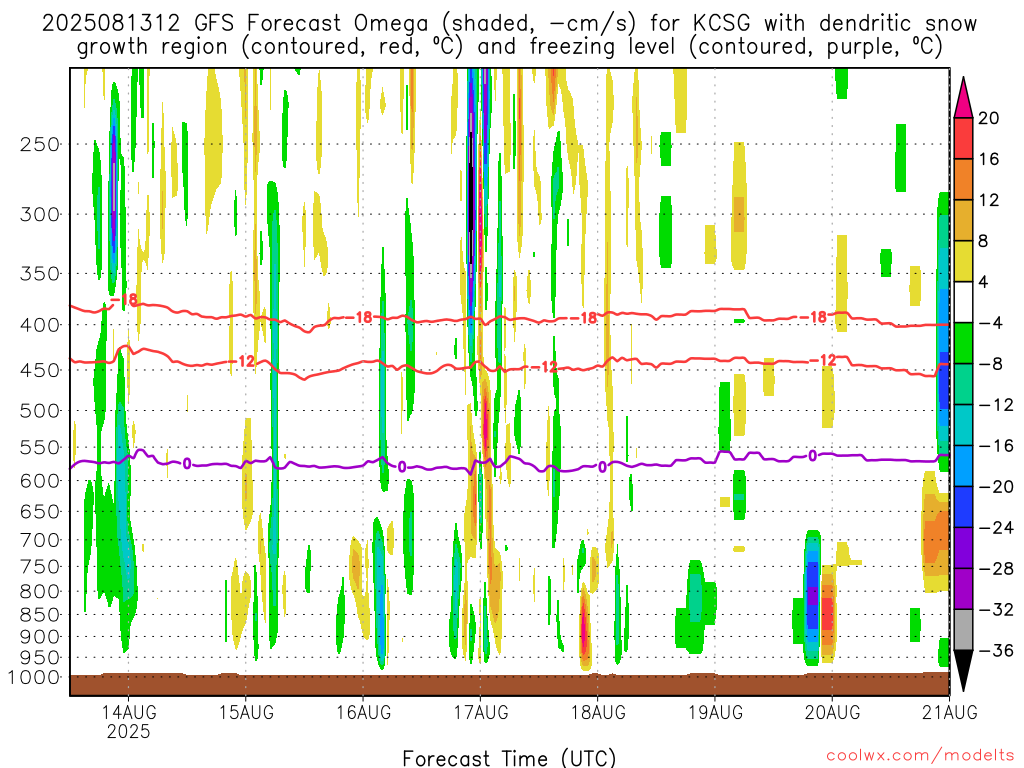Image resolution: width=1024 pixels, height=768 pixels.
Task: Click the 950 pressure axis label
Action: pos(40,658)
